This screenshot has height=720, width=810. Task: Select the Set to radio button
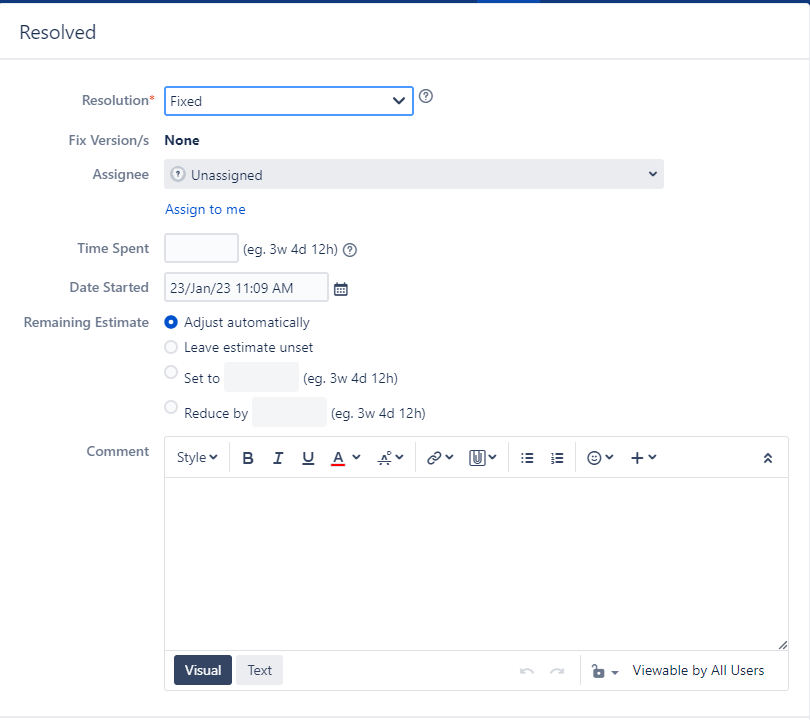[171, 372]
